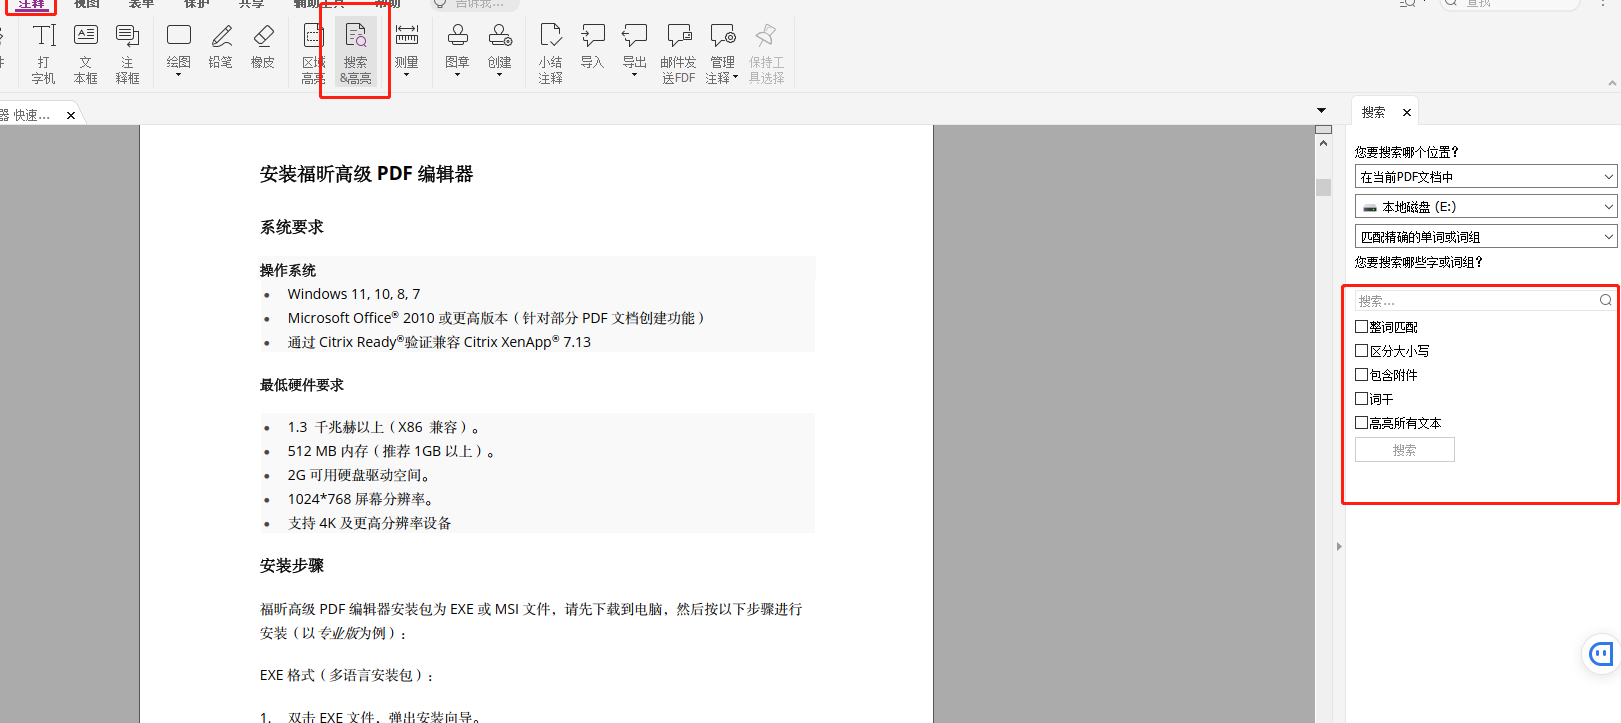Image resolution: width=1621 pixels, height=723 pixels.
Task: Switch to the 视图 (View) ribbon tab
Action: pyautogui.click(x=86, y=4)
